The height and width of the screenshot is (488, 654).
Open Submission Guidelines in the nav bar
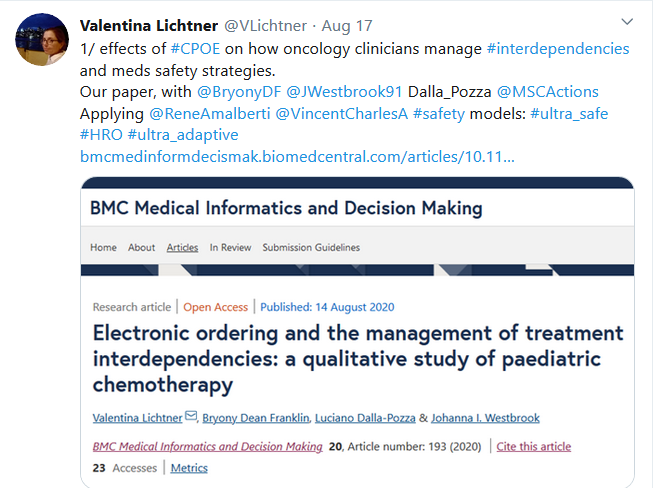click(313, 247)
